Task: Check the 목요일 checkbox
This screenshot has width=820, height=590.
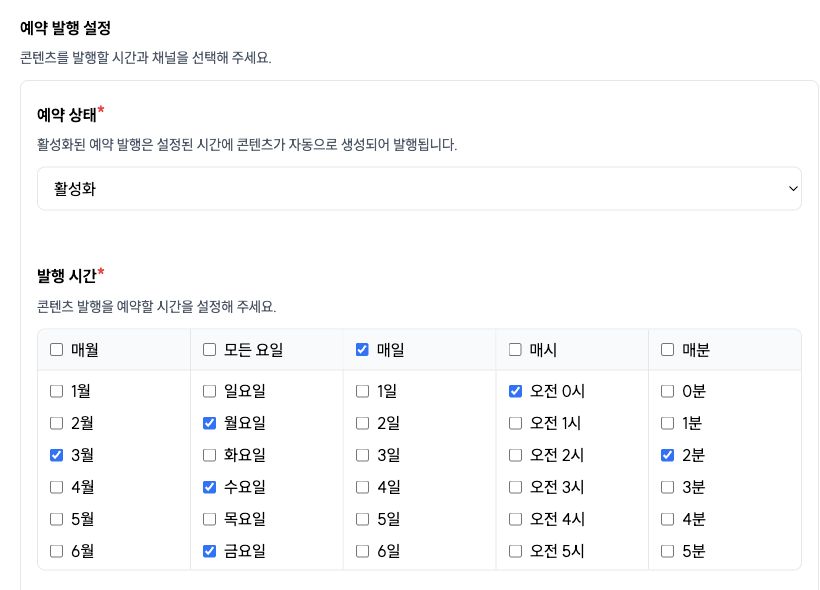Action: pyautogui.click(x=209, y=519)
